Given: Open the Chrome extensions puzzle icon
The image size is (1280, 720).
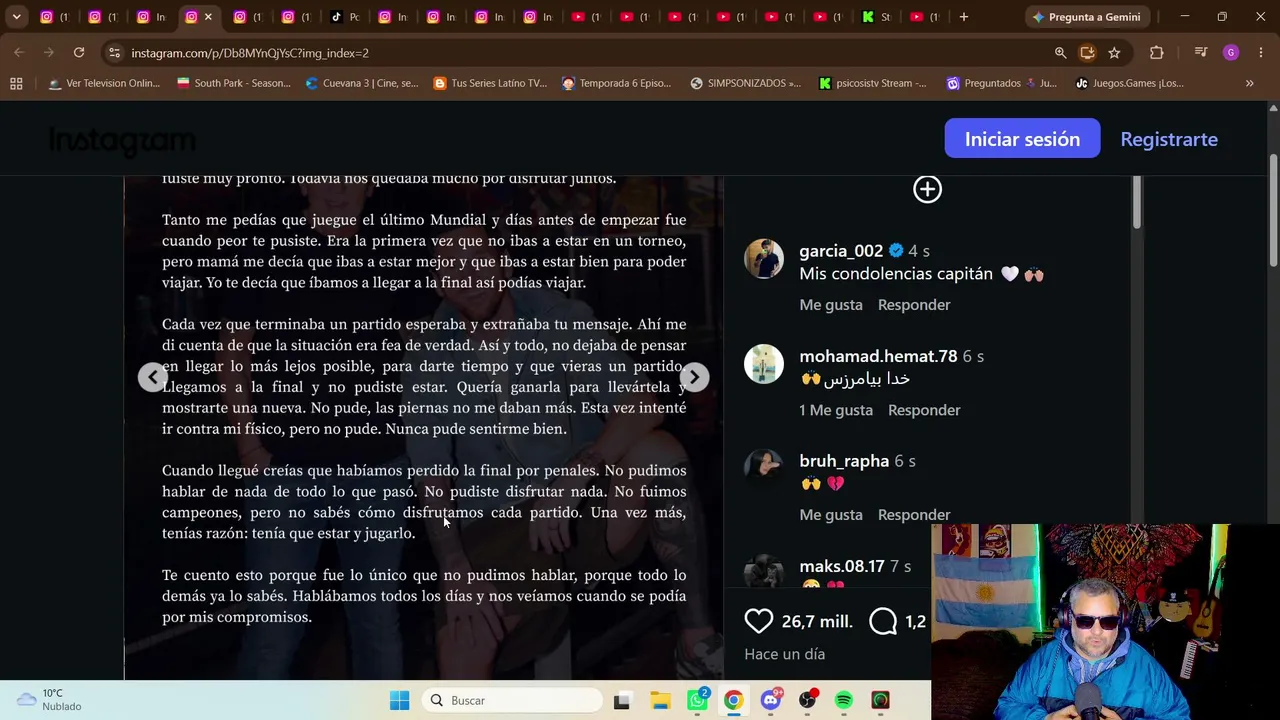Looking at the screenshot, I should (x=1157, y=52).
